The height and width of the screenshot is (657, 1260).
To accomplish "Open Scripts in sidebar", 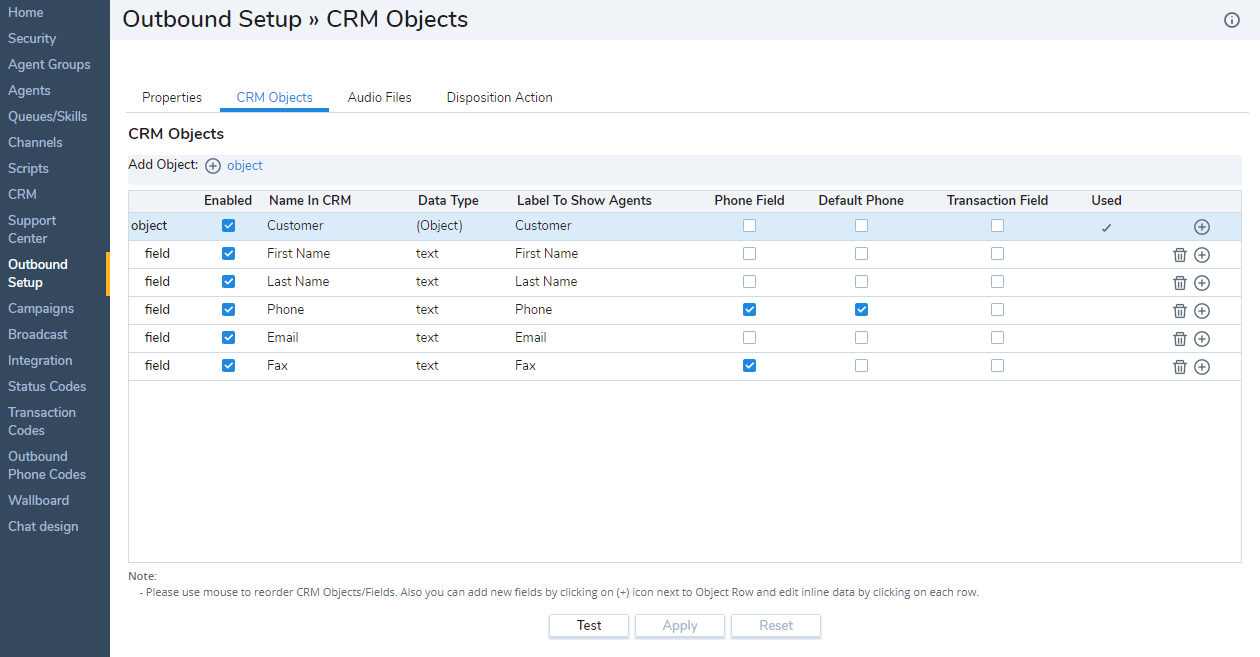I will [28, 168].
